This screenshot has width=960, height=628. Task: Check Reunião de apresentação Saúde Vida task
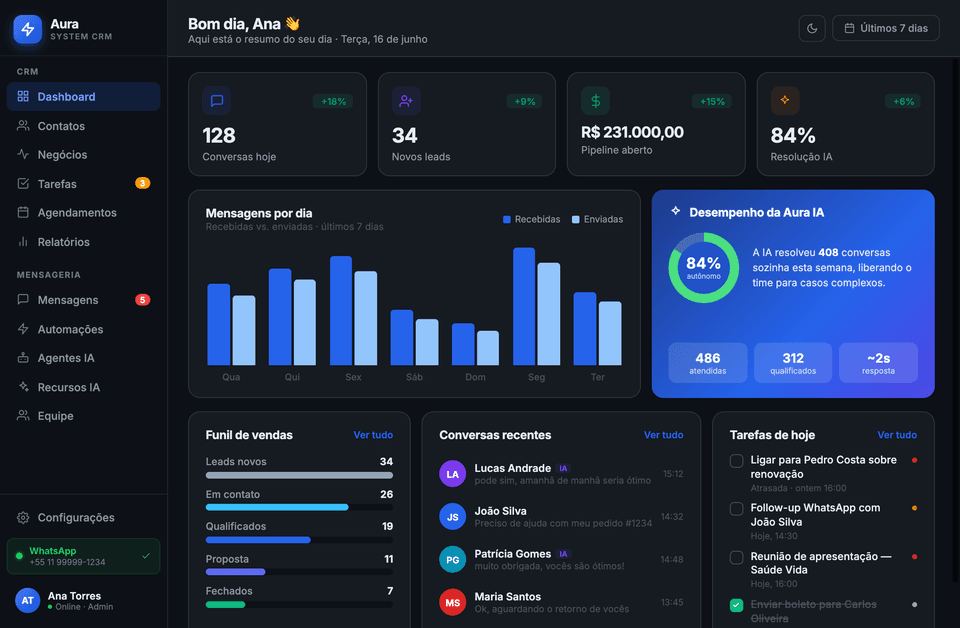tap(737, 557)
